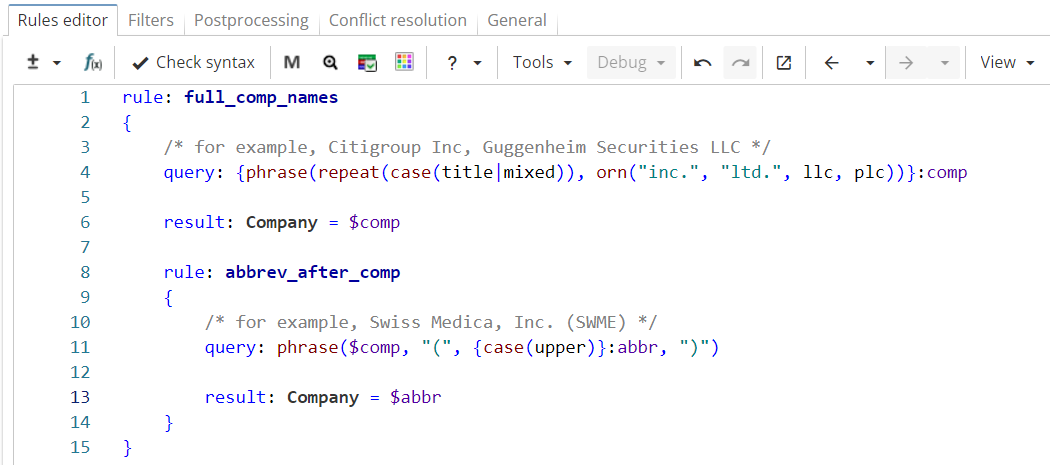Click the magnifier search icon

(330, 62)
